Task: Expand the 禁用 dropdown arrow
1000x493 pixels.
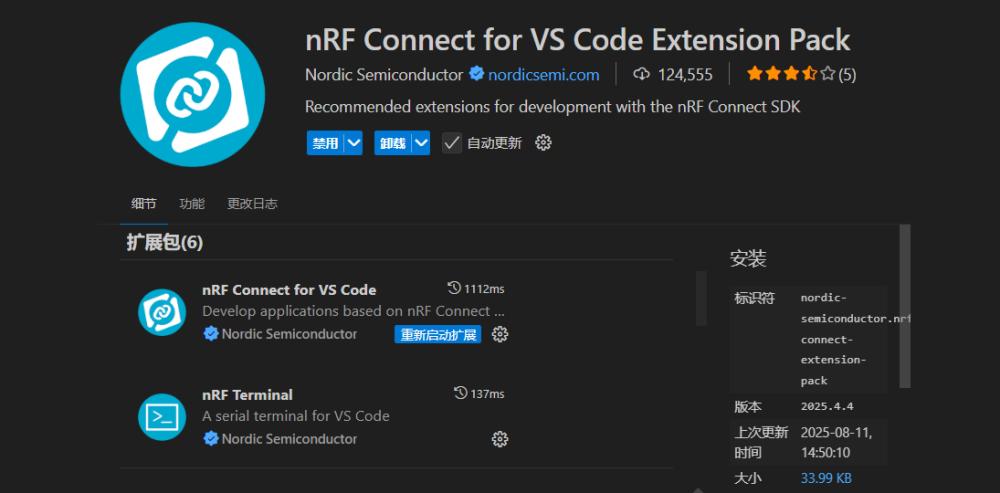Action: [x=353, y=143]
